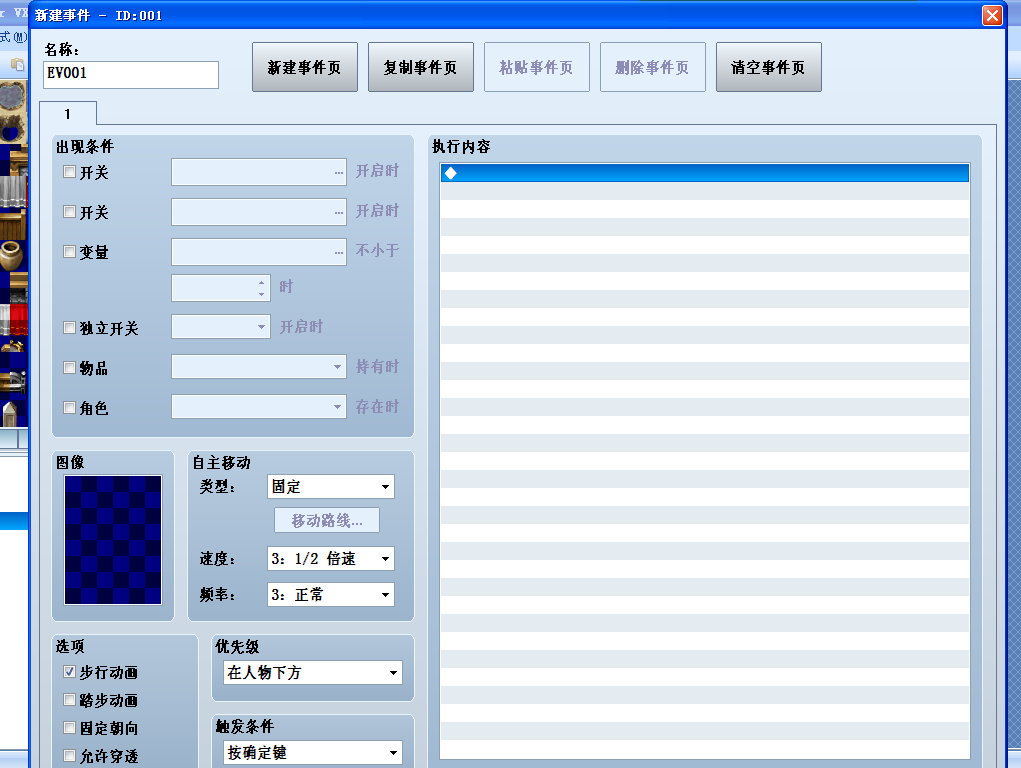Expand the 优先级 dropdown 在人物下方

313,672
